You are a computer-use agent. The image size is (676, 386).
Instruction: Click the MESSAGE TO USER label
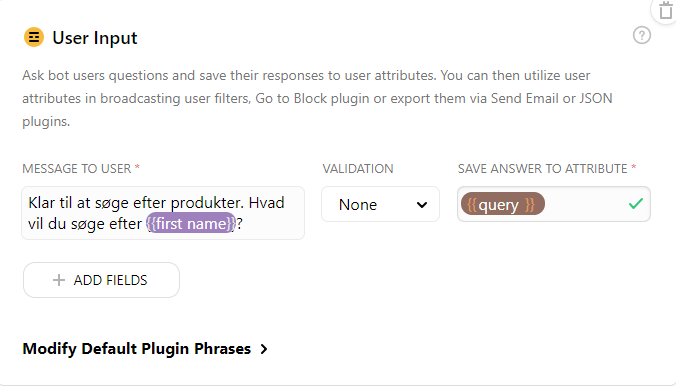click(x=77, y=169)
